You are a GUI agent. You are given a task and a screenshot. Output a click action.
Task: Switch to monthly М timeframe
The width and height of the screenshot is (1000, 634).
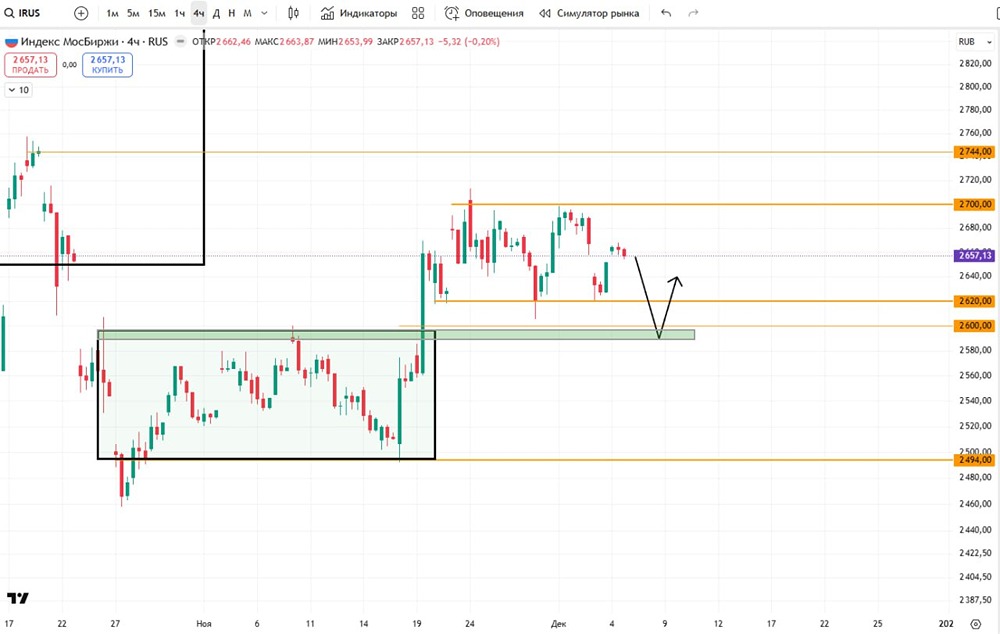(247, 13)
